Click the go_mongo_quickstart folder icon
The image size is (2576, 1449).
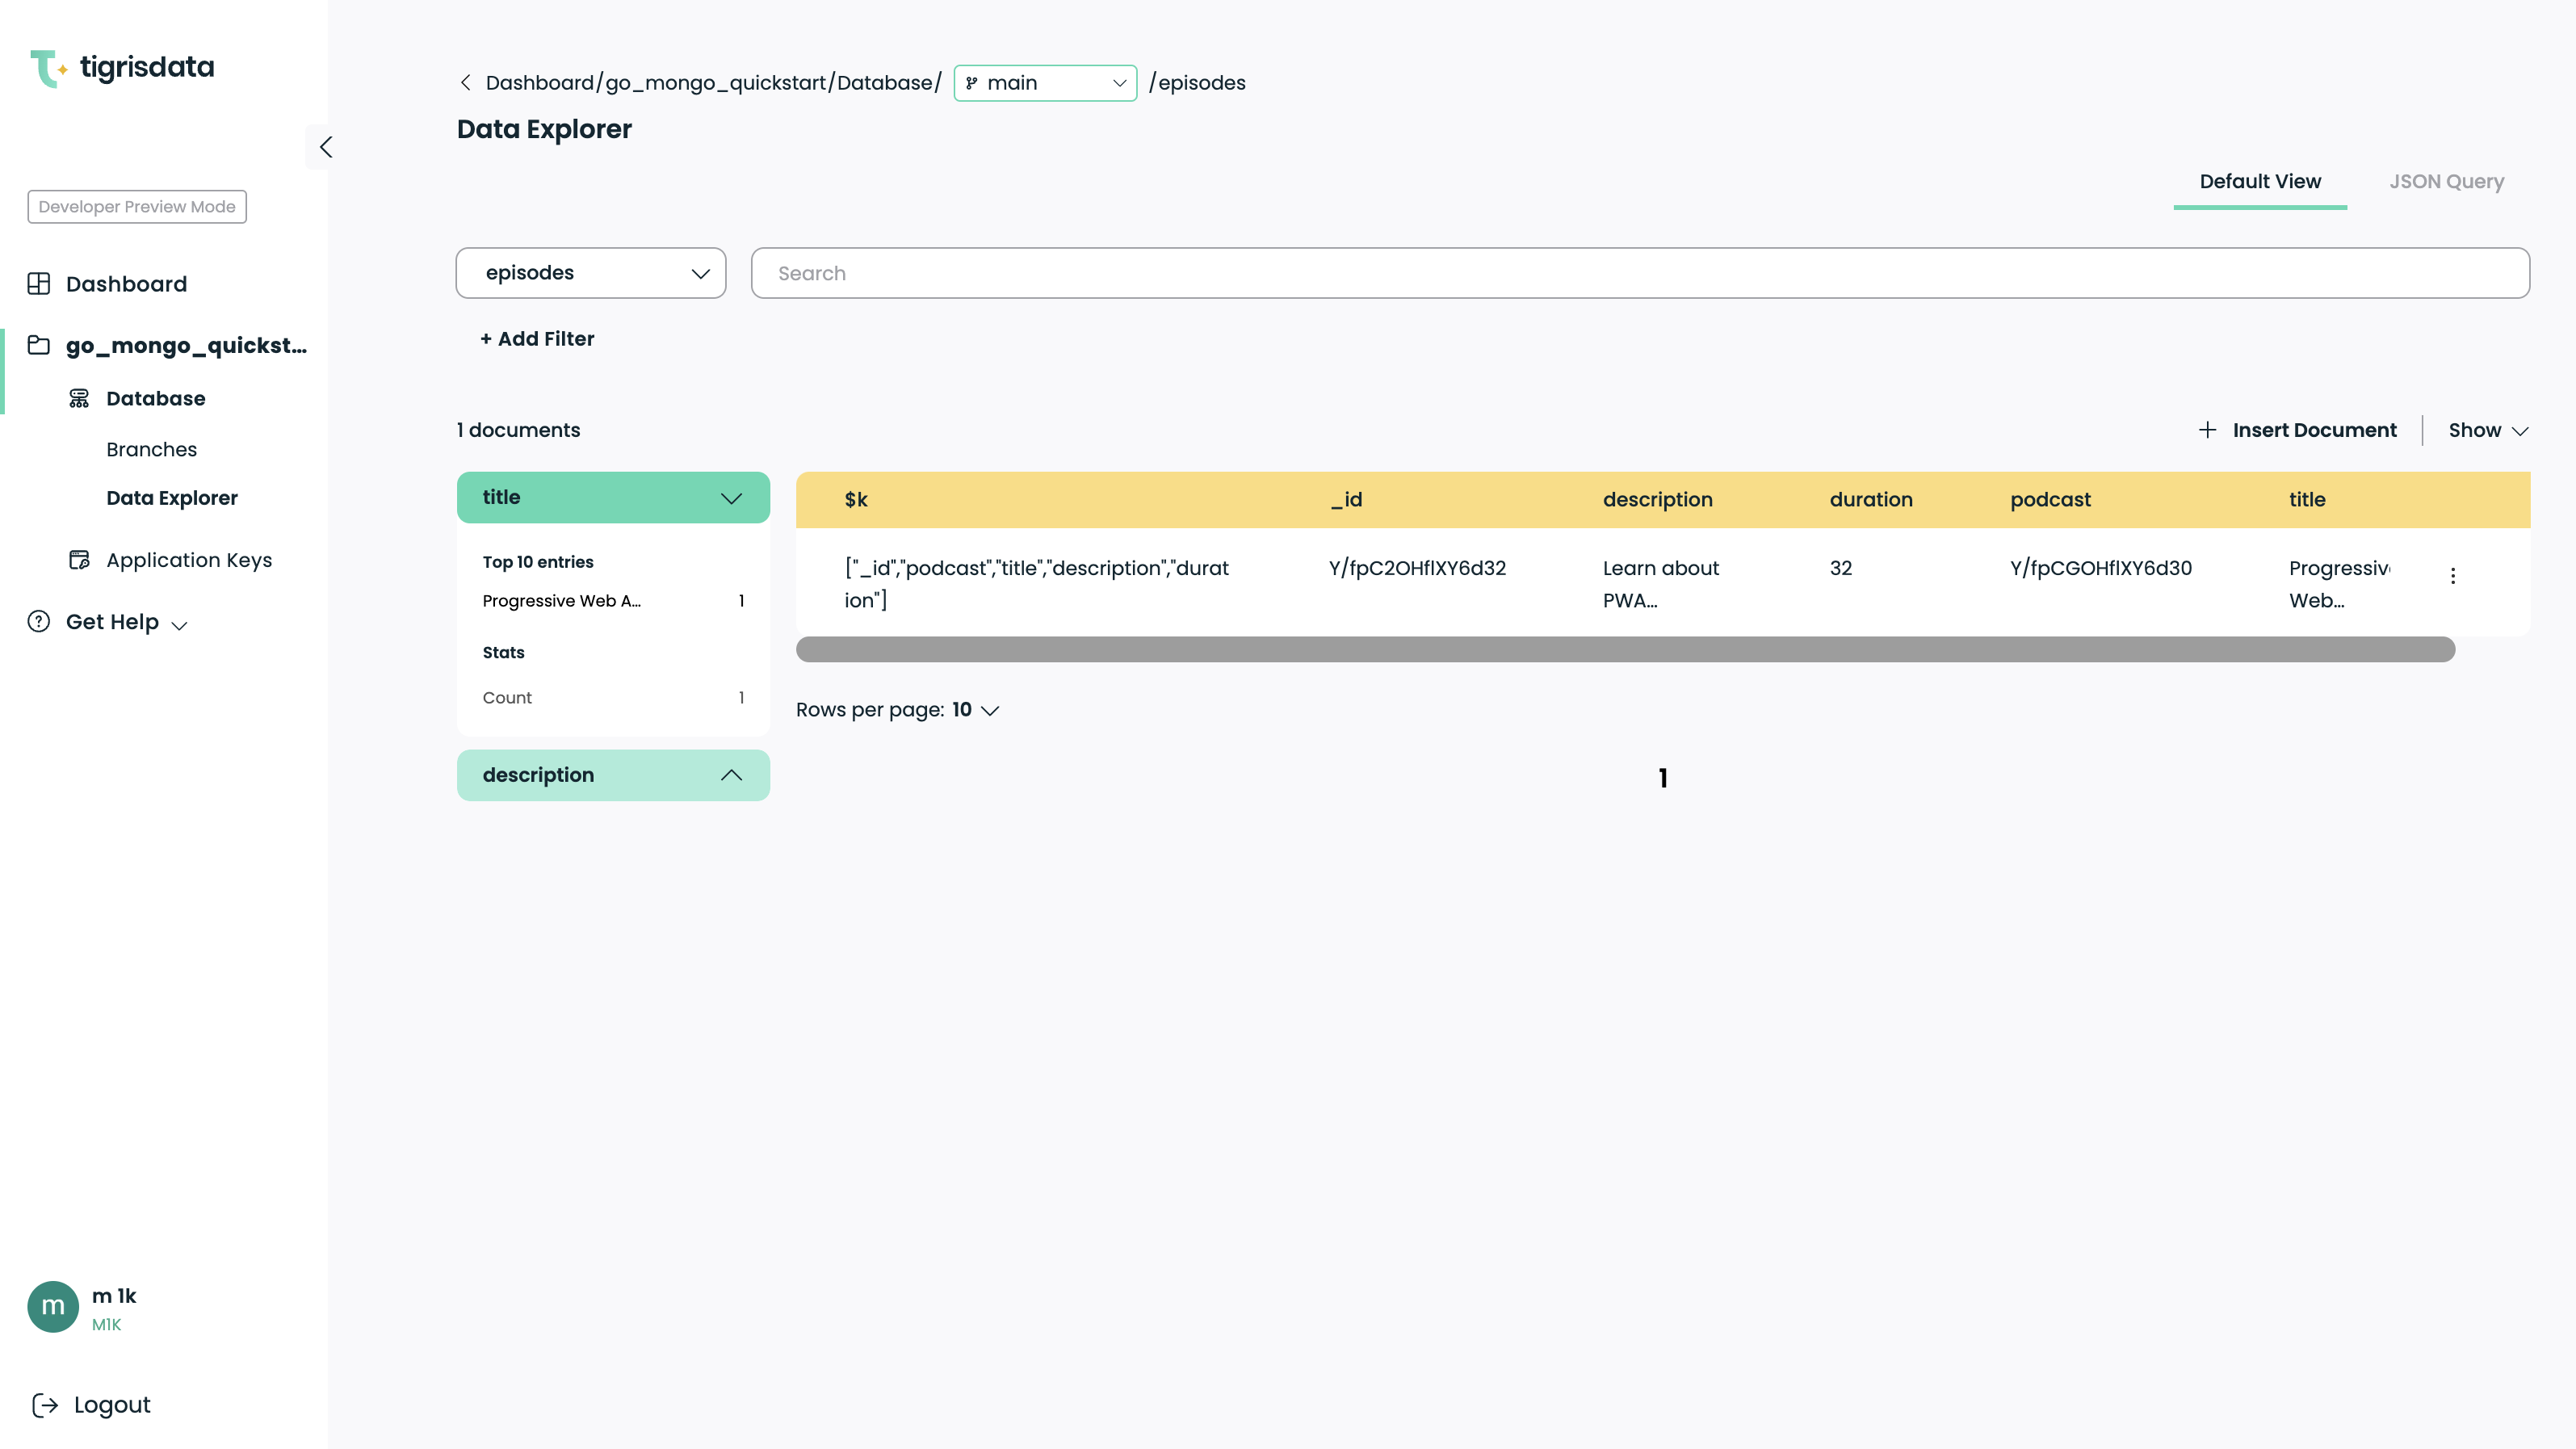tap(39, 345)
